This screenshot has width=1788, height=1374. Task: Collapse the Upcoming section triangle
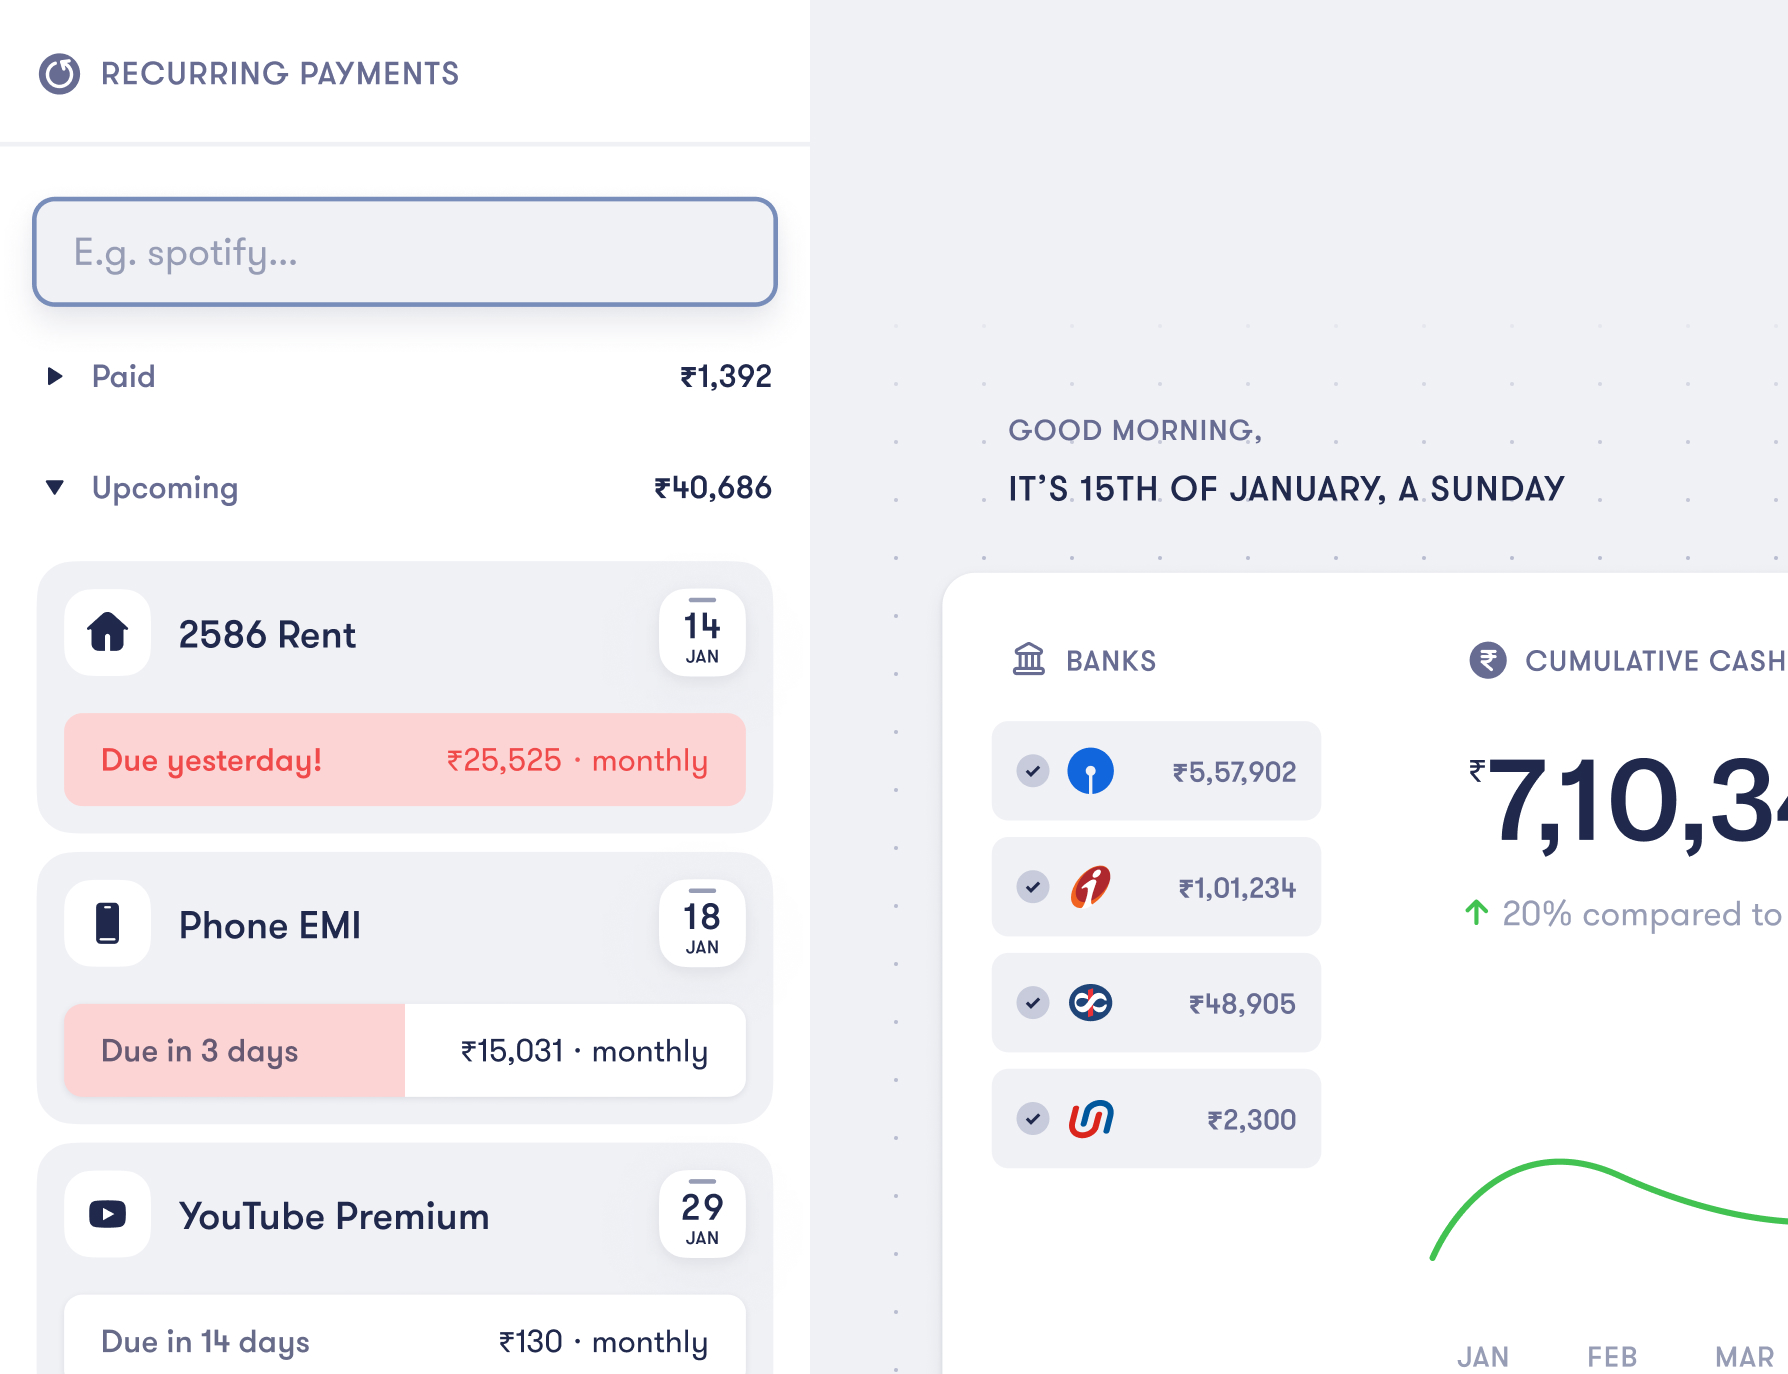click(55, 487)
